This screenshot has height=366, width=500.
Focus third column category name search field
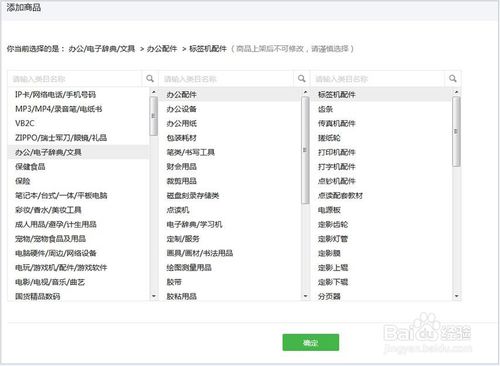378,79
